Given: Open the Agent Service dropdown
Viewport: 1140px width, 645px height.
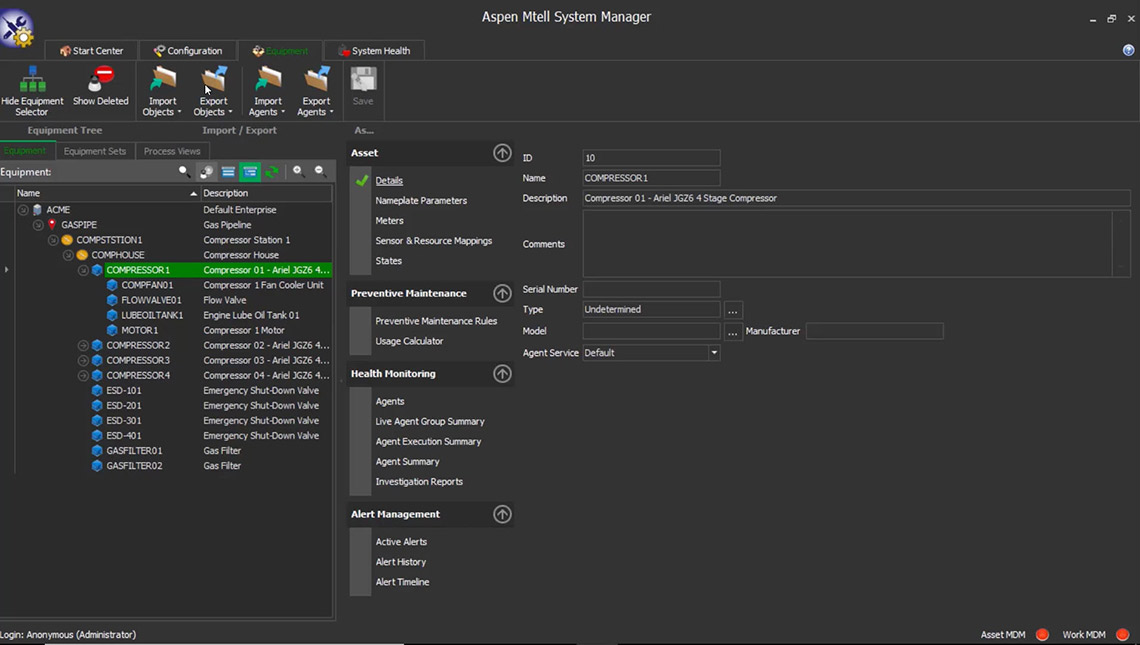Looking at the screenshot, I should coord(714,353).
